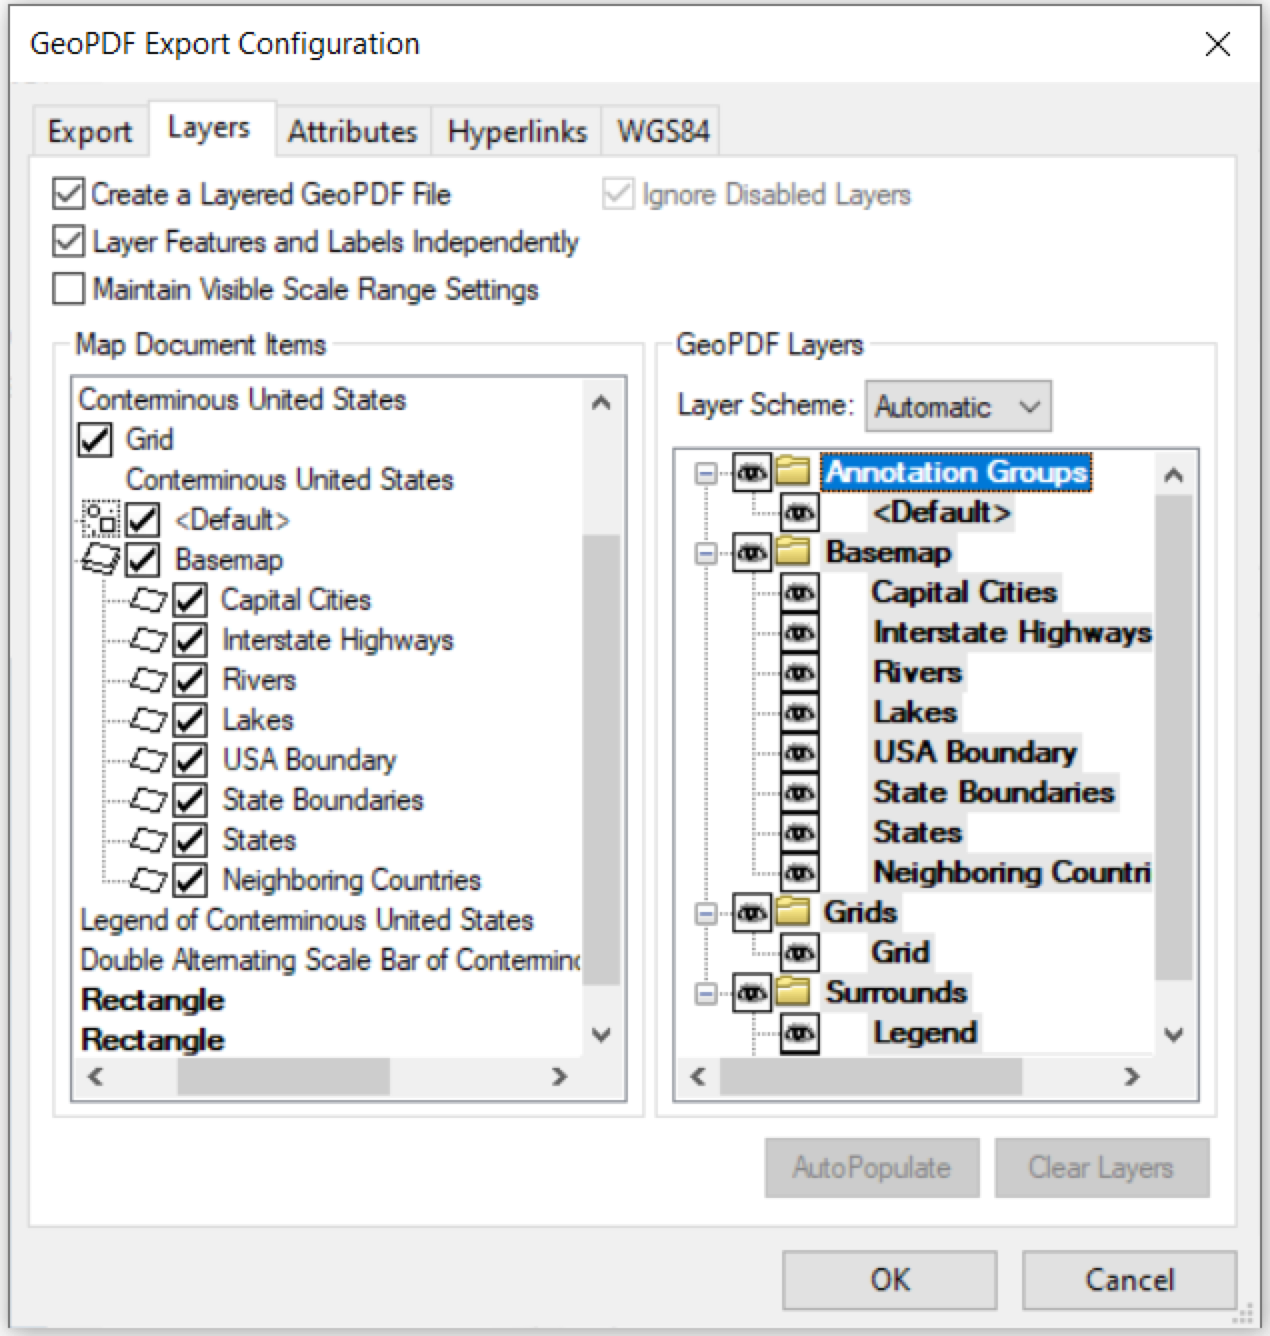The width and height of the screenshot is (1270, 1336).
Task: Click the Basemap folder icon in GeoPDF Layers
Action: tap(792, 551)
